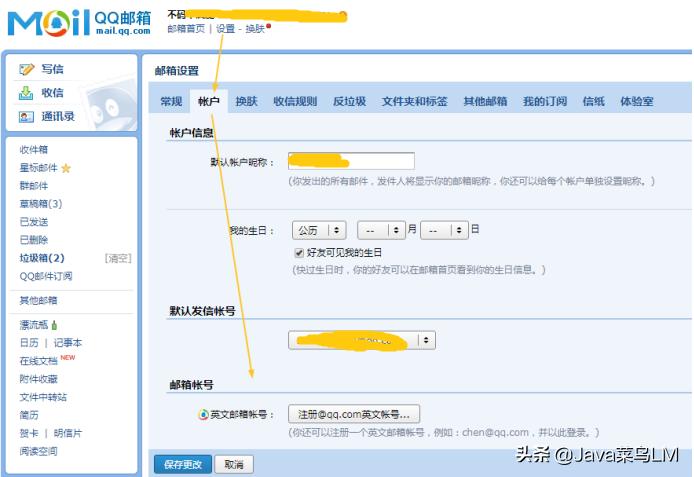Open the 体验室 tab

click(x=637, y=101)
